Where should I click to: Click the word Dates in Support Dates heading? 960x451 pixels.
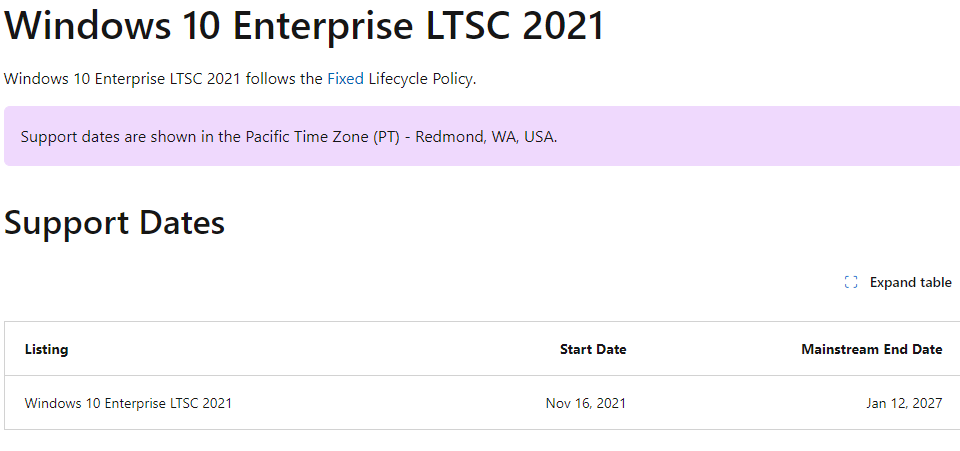coord(181,223)
